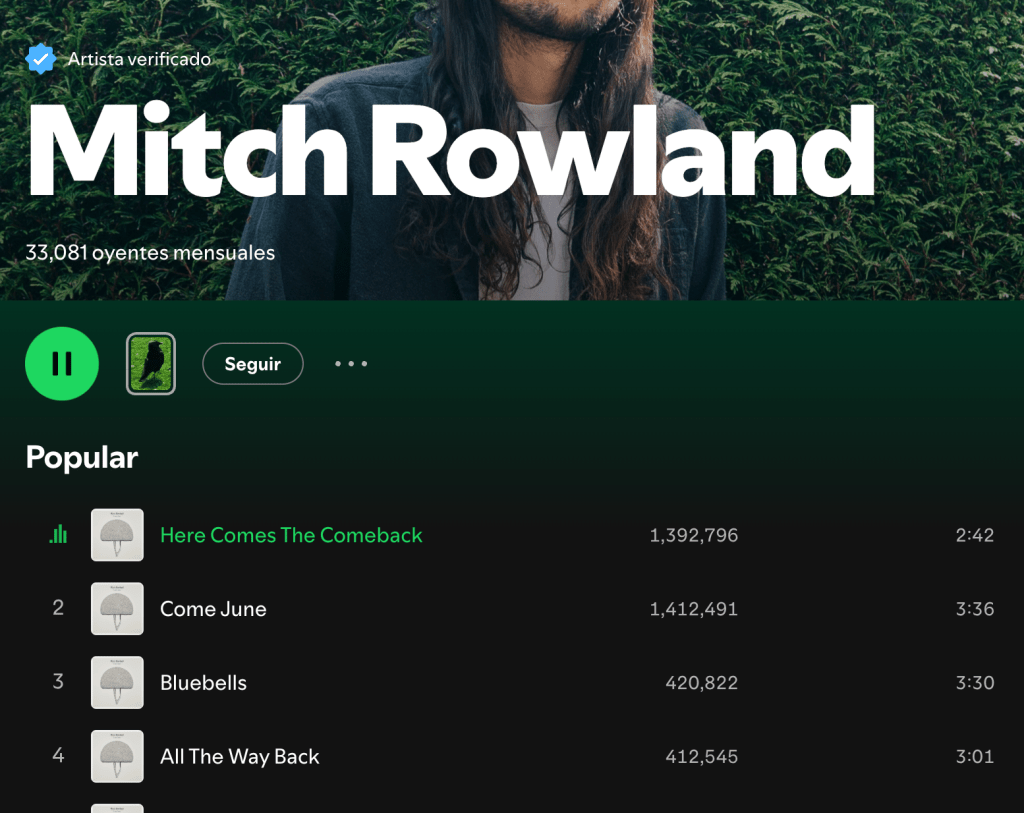Open the three-dot more options menu
Viewport: 1024px width, 813px height.
351,364
